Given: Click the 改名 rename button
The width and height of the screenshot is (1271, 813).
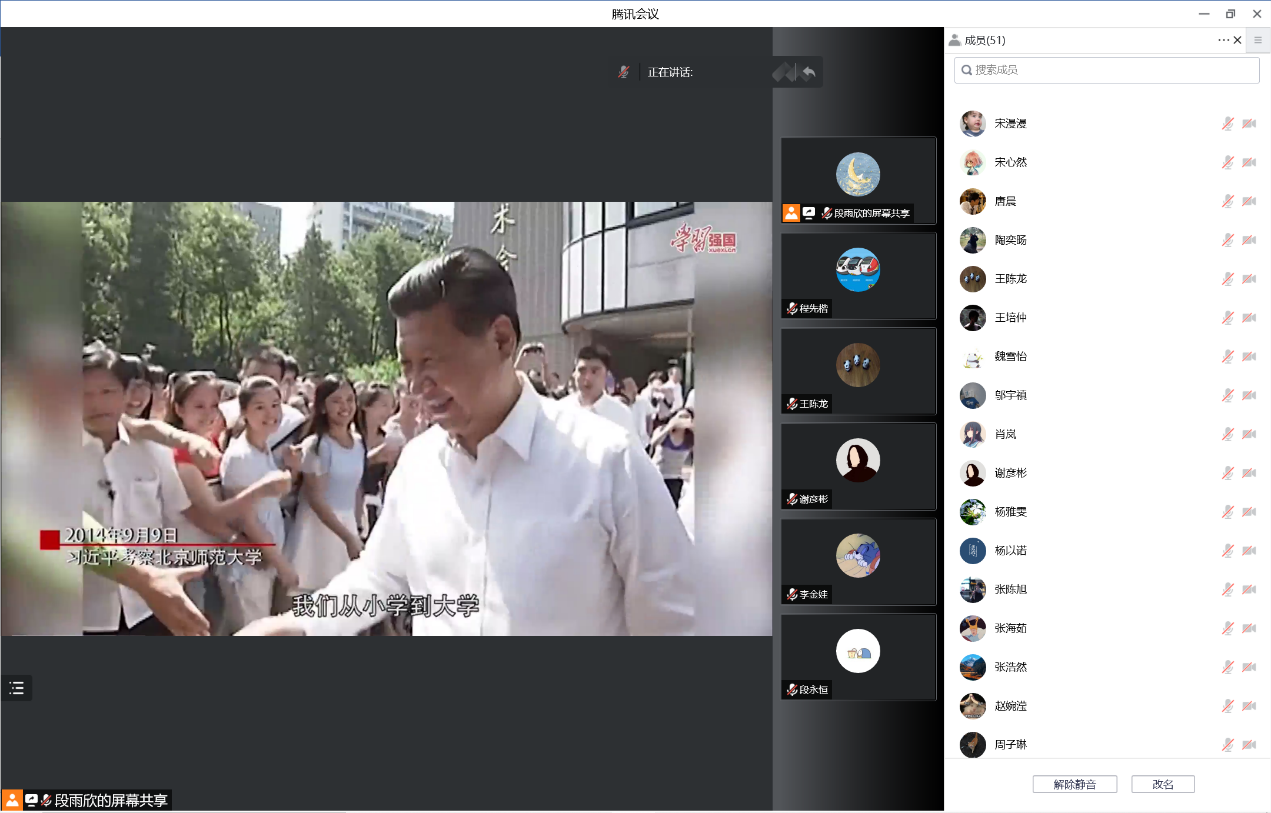Looking at the screenshot, I should click(x=1163, y=784).
